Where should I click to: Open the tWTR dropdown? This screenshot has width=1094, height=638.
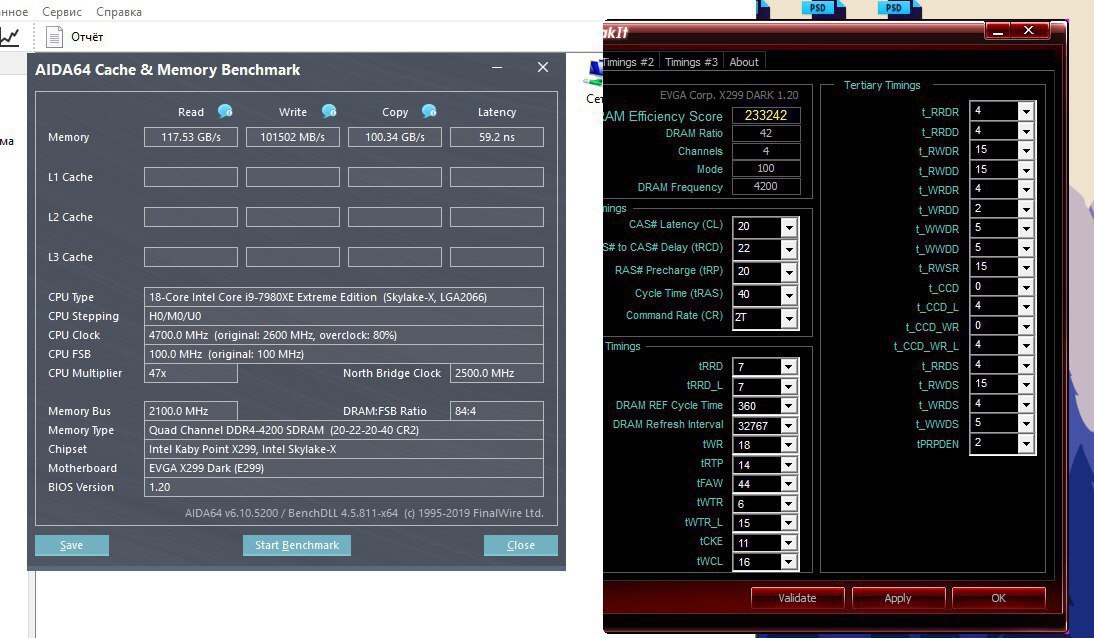point(788,504)
